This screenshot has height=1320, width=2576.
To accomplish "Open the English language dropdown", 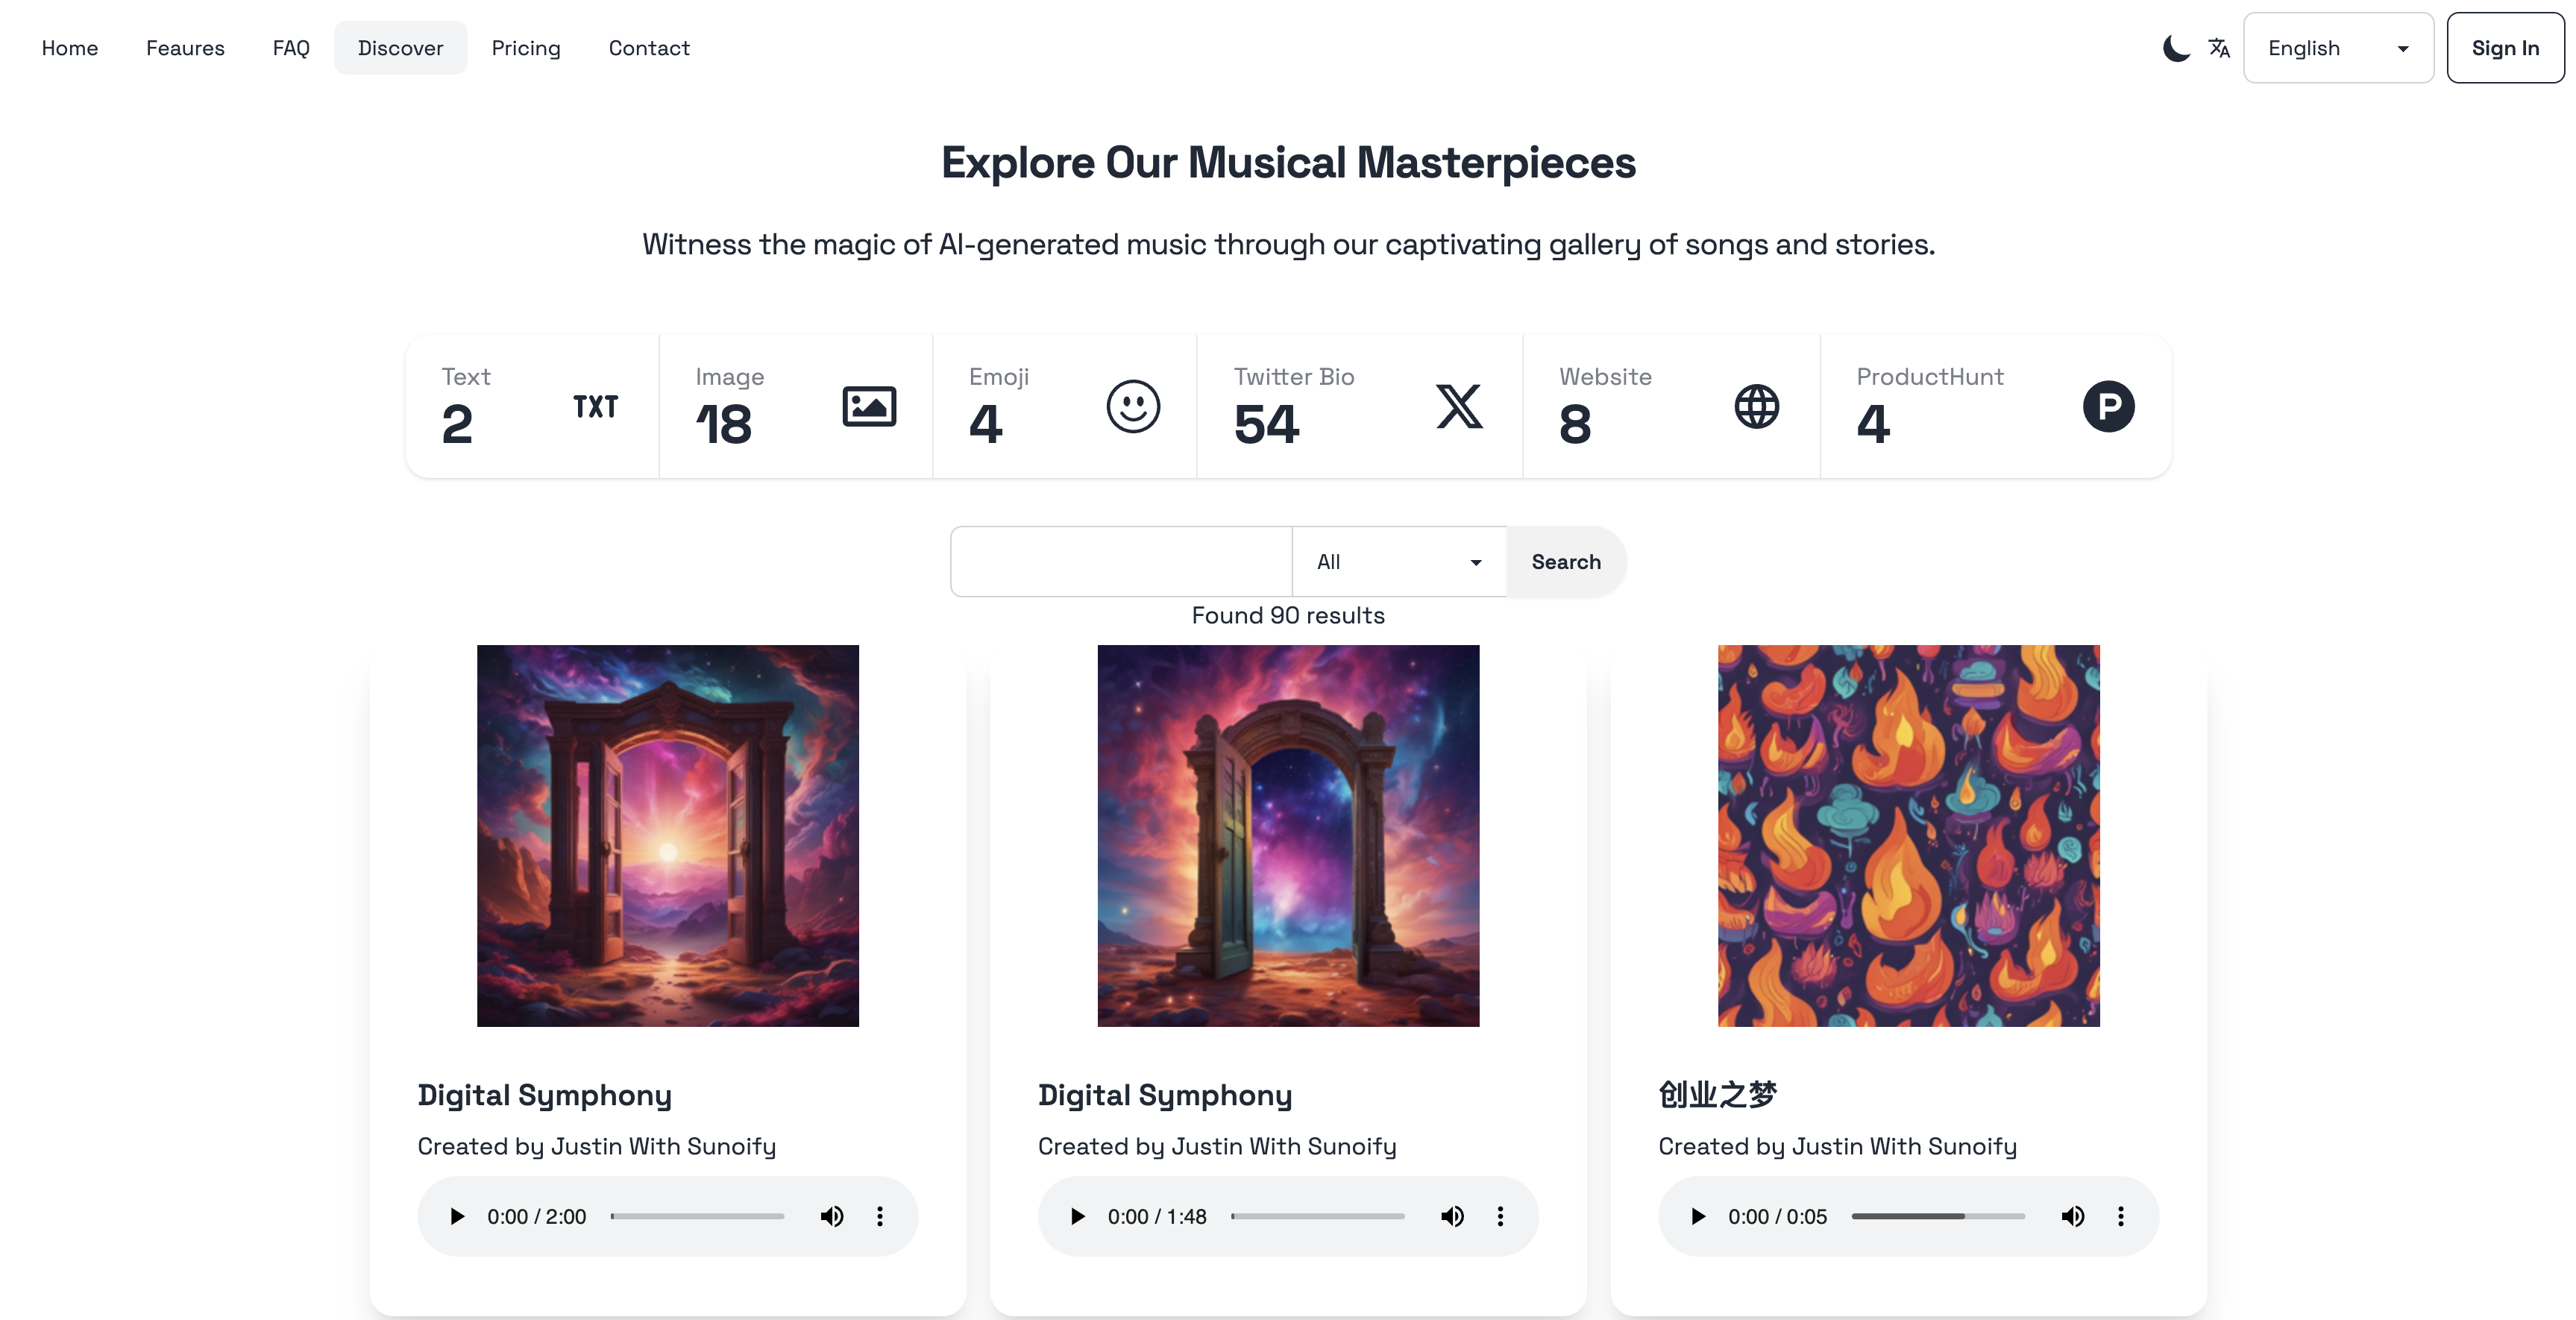I will [2338, 48].
